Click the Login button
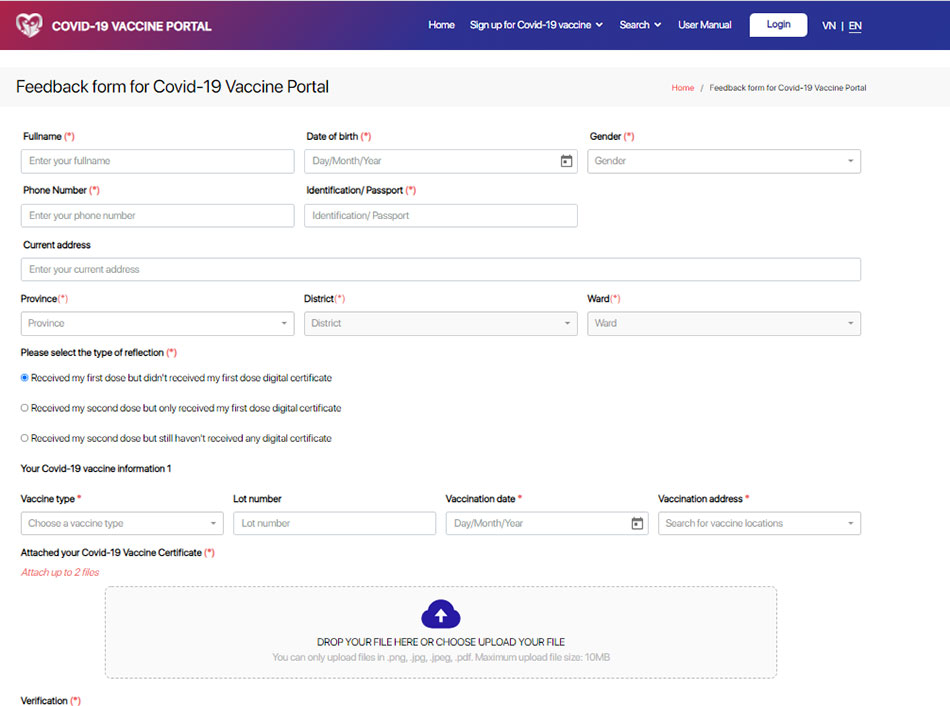 tap(778, 25)
